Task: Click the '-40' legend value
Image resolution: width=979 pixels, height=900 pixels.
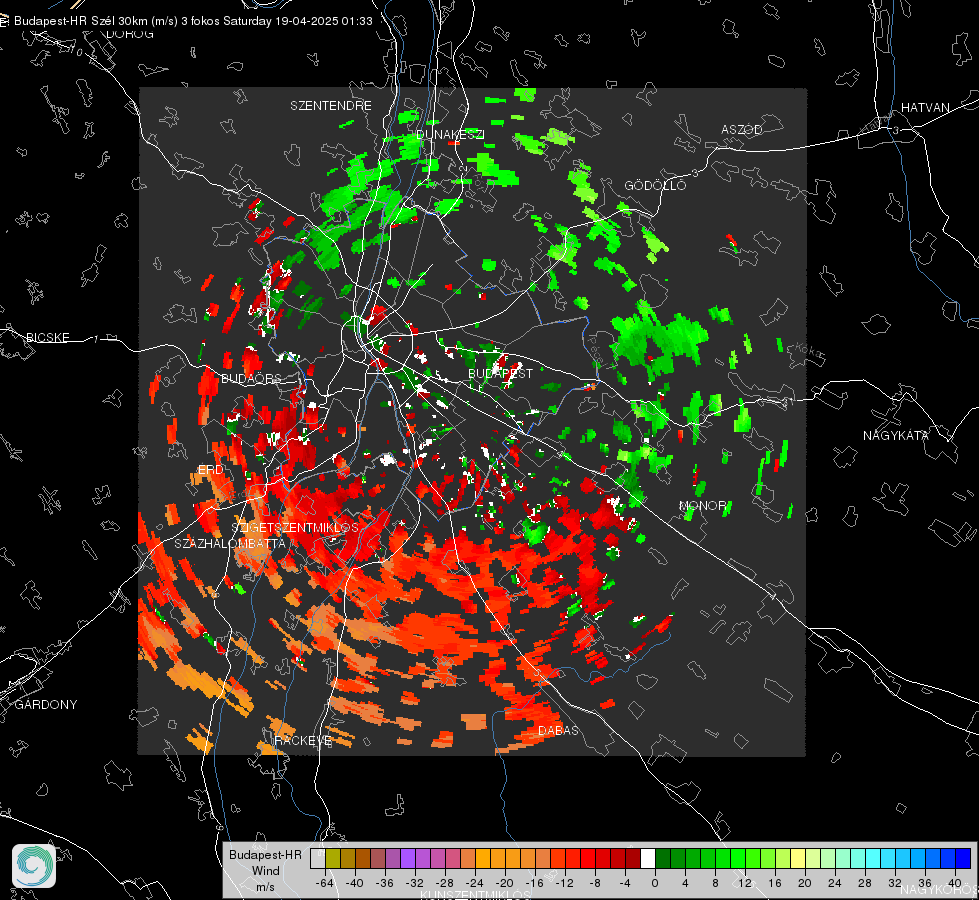Action: (355, 883)
